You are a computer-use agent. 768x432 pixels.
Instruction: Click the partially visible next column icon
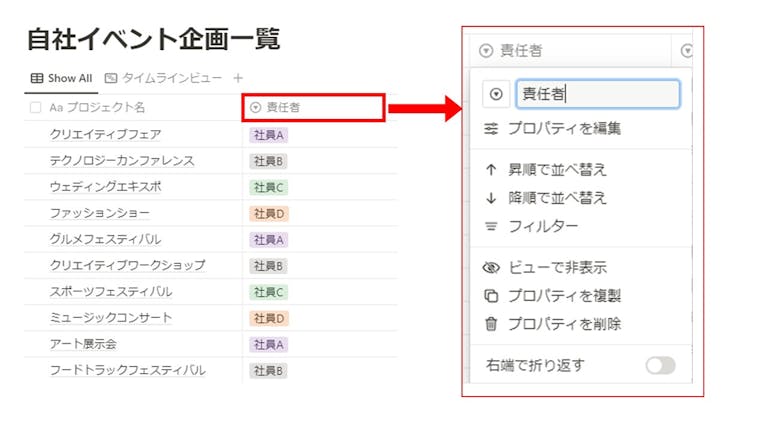point(687,50)
